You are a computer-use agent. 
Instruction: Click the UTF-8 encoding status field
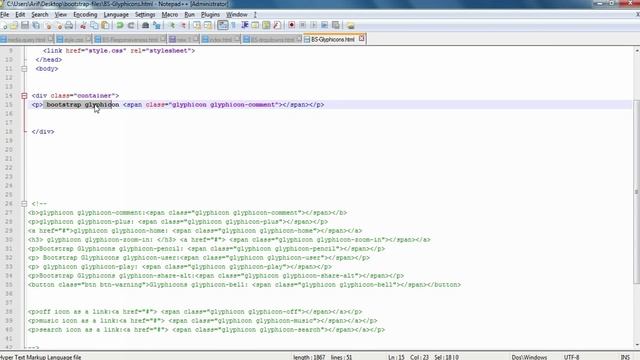pyautogui.click(x=571, y=357)
